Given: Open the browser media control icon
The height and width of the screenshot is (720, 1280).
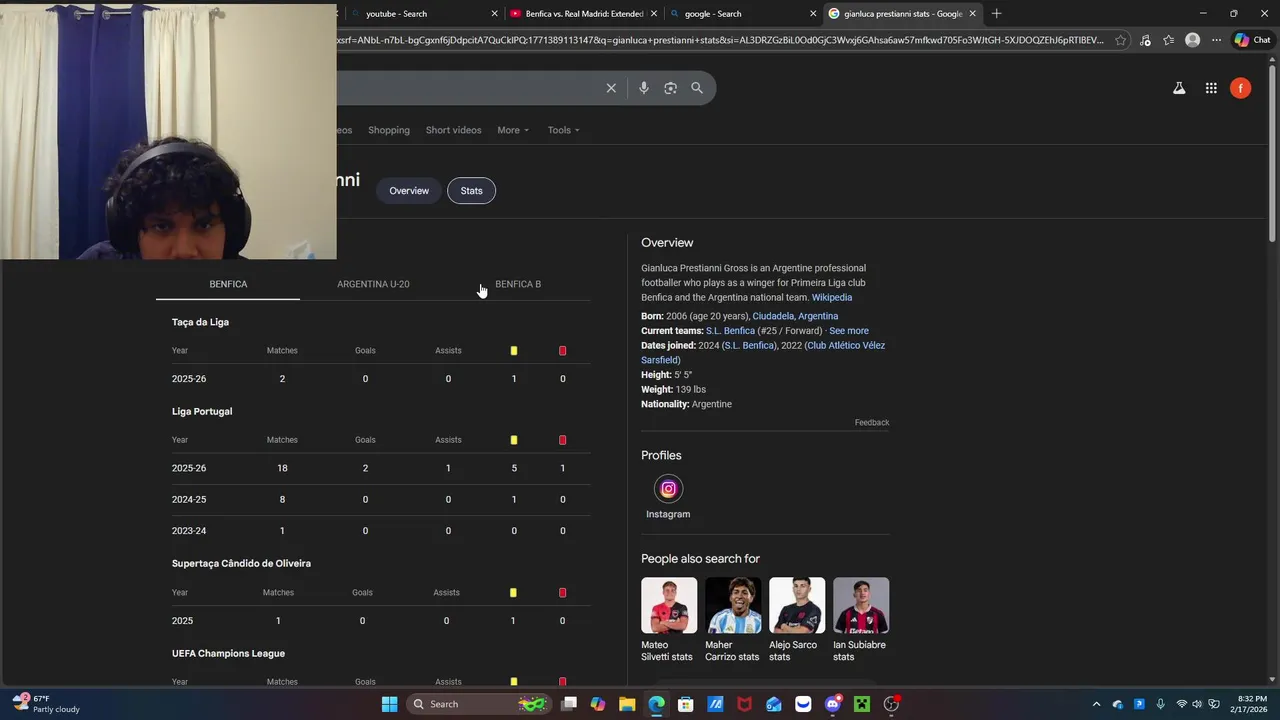Looking at the screenshot, I should click(x=1145, y=40).
